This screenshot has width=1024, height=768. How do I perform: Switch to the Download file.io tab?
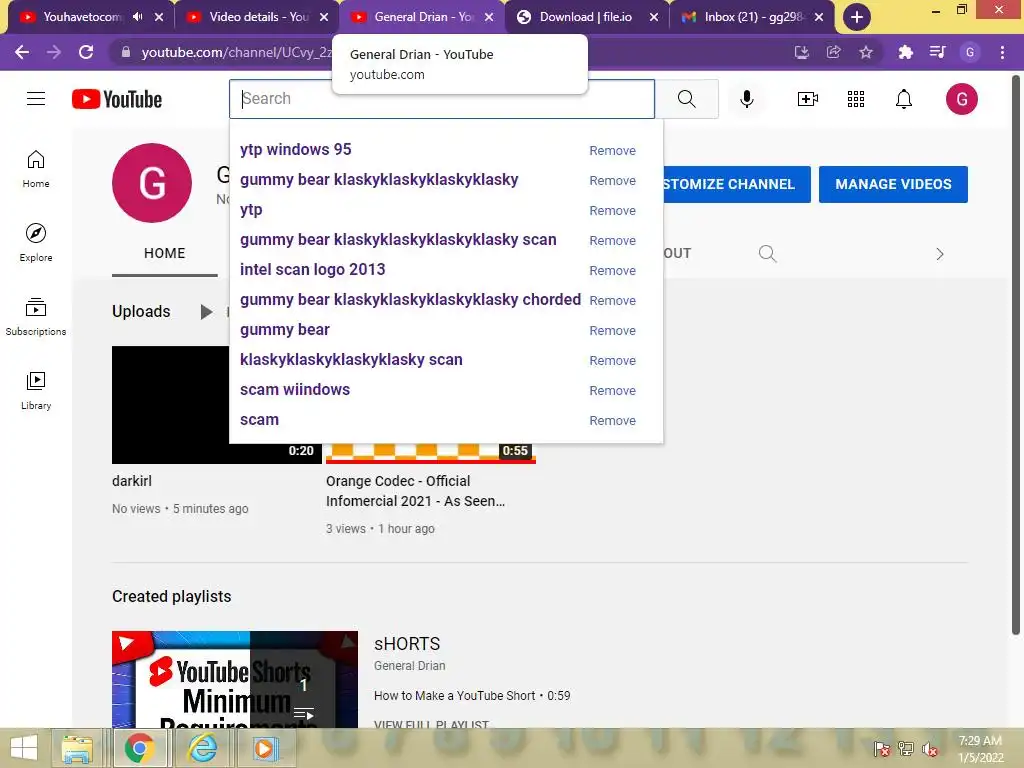click(x=585, y=17)
